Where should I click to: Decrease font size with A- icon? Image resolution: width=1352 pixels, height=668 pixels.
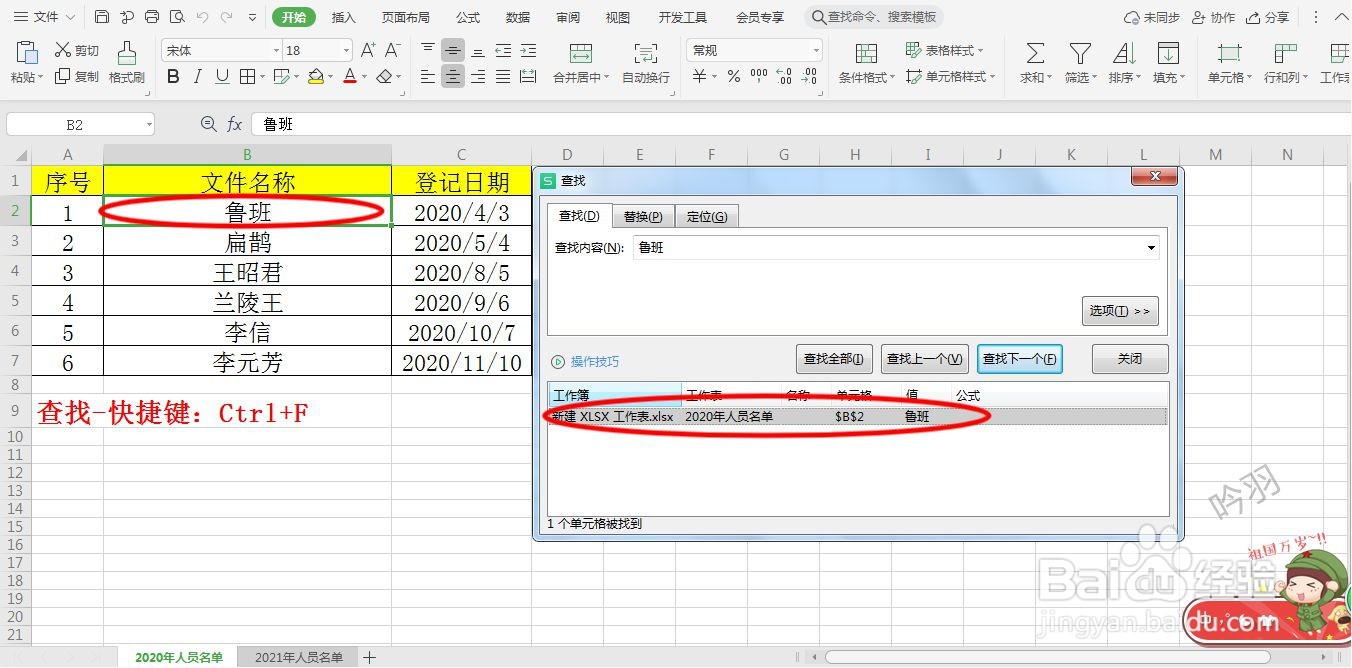click(392, 50)
